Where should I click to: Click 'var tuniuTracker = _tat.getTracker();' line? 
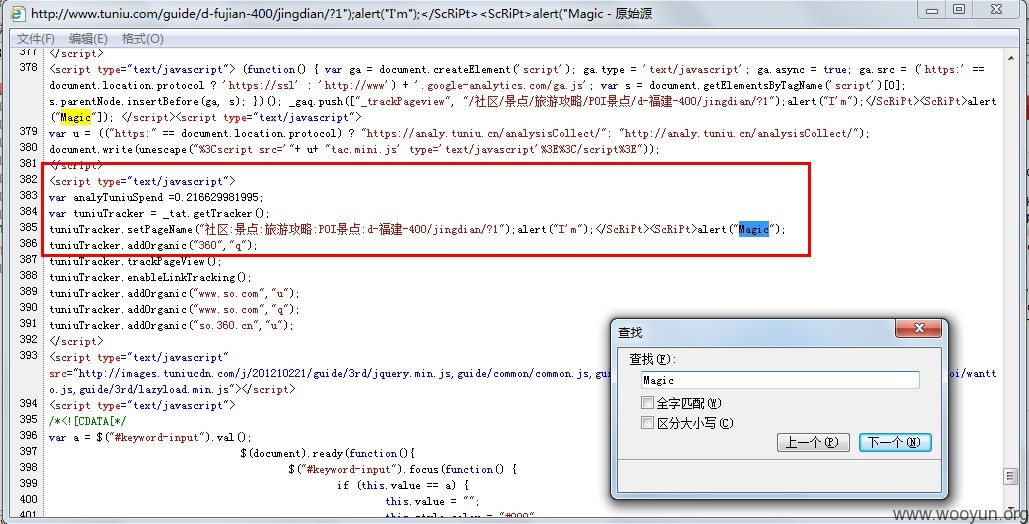tap(159, 213)
